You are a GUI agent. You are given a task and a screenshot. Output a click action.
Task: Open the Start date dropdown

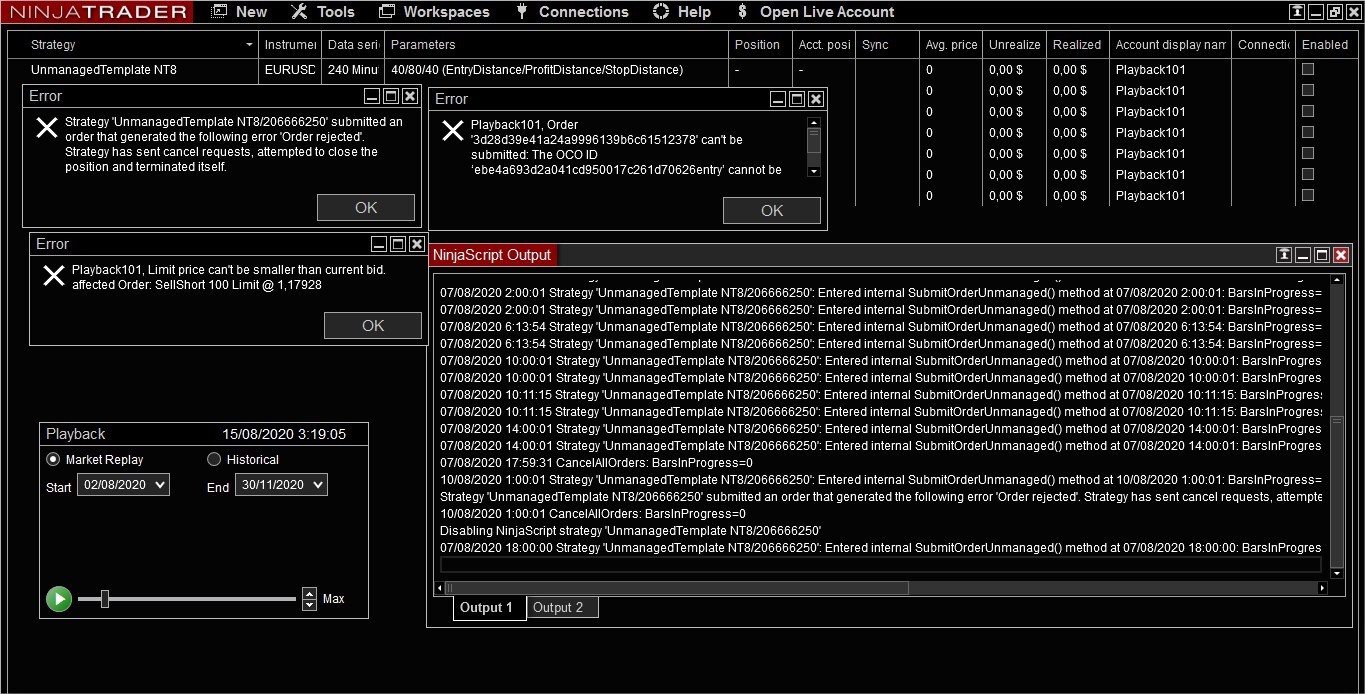tap(123, 484)
